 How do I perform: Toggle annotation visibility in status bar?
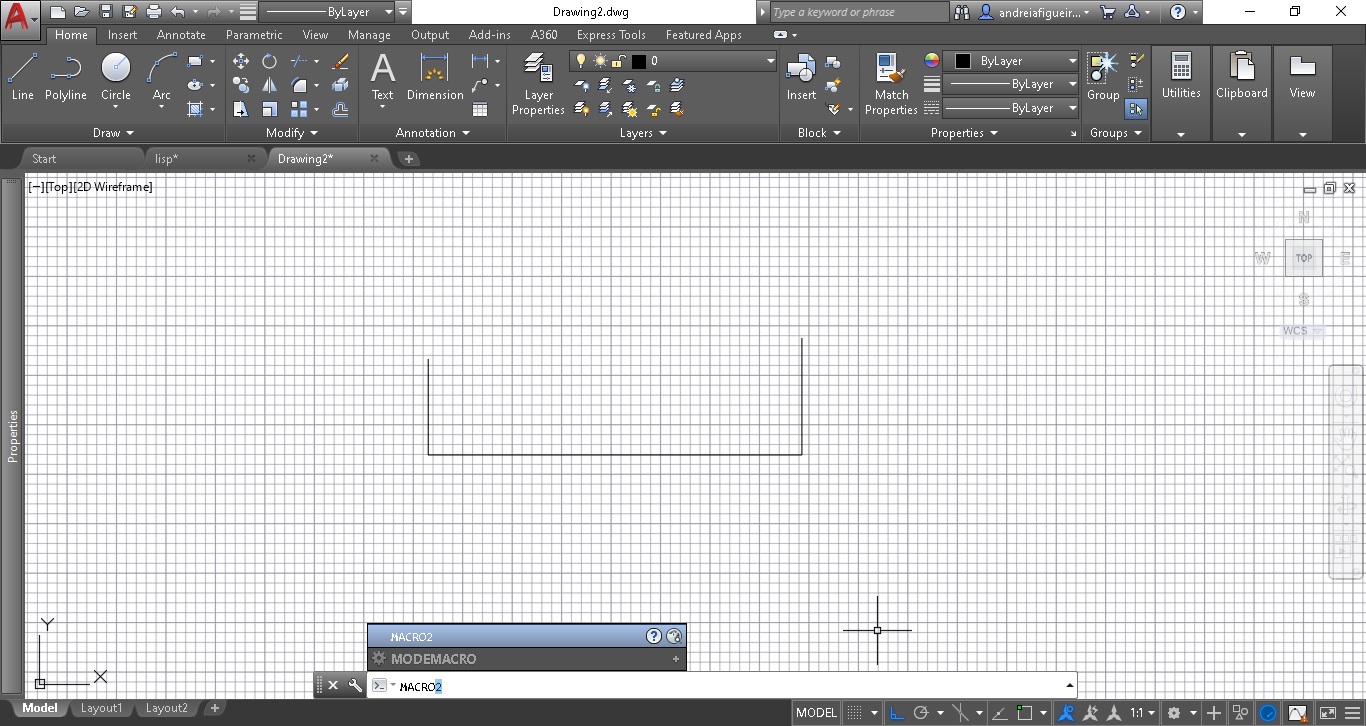tap(1067, 713)
